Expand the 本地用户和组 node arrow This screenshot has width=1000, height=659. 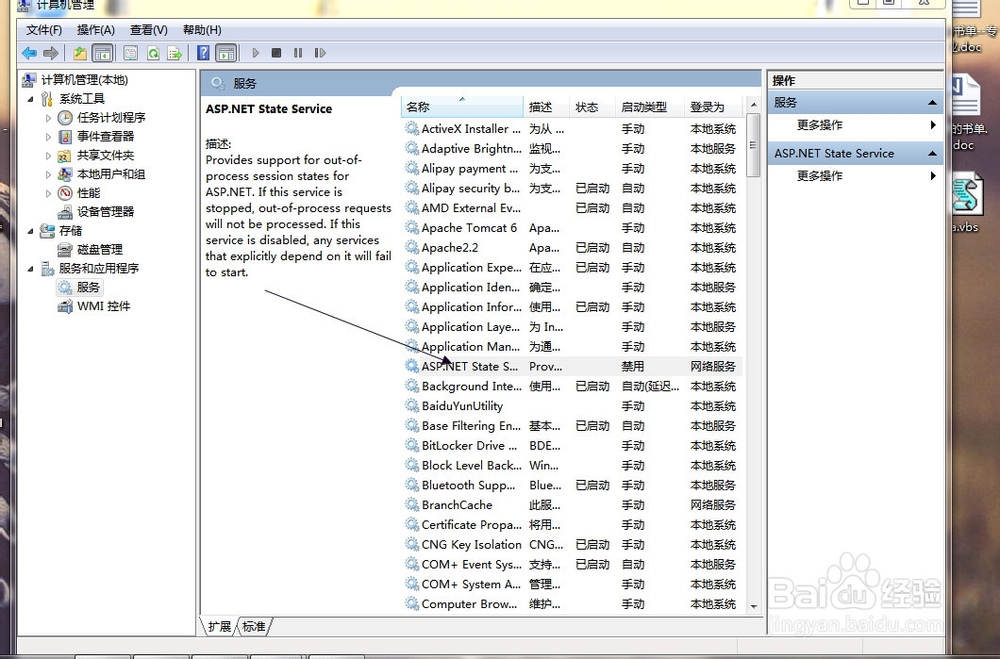(x=48, y=174)
